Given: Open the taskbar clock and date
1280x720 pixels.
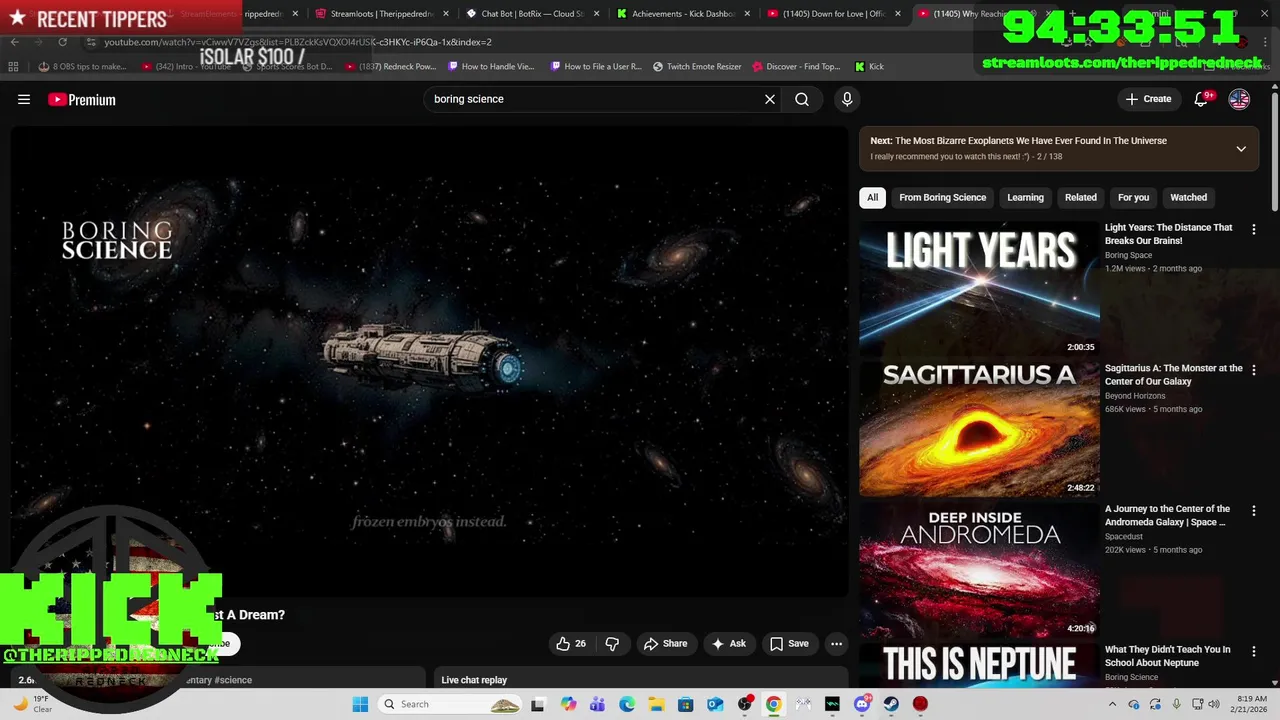Looking at the screenshot, I should (1252, 704).
